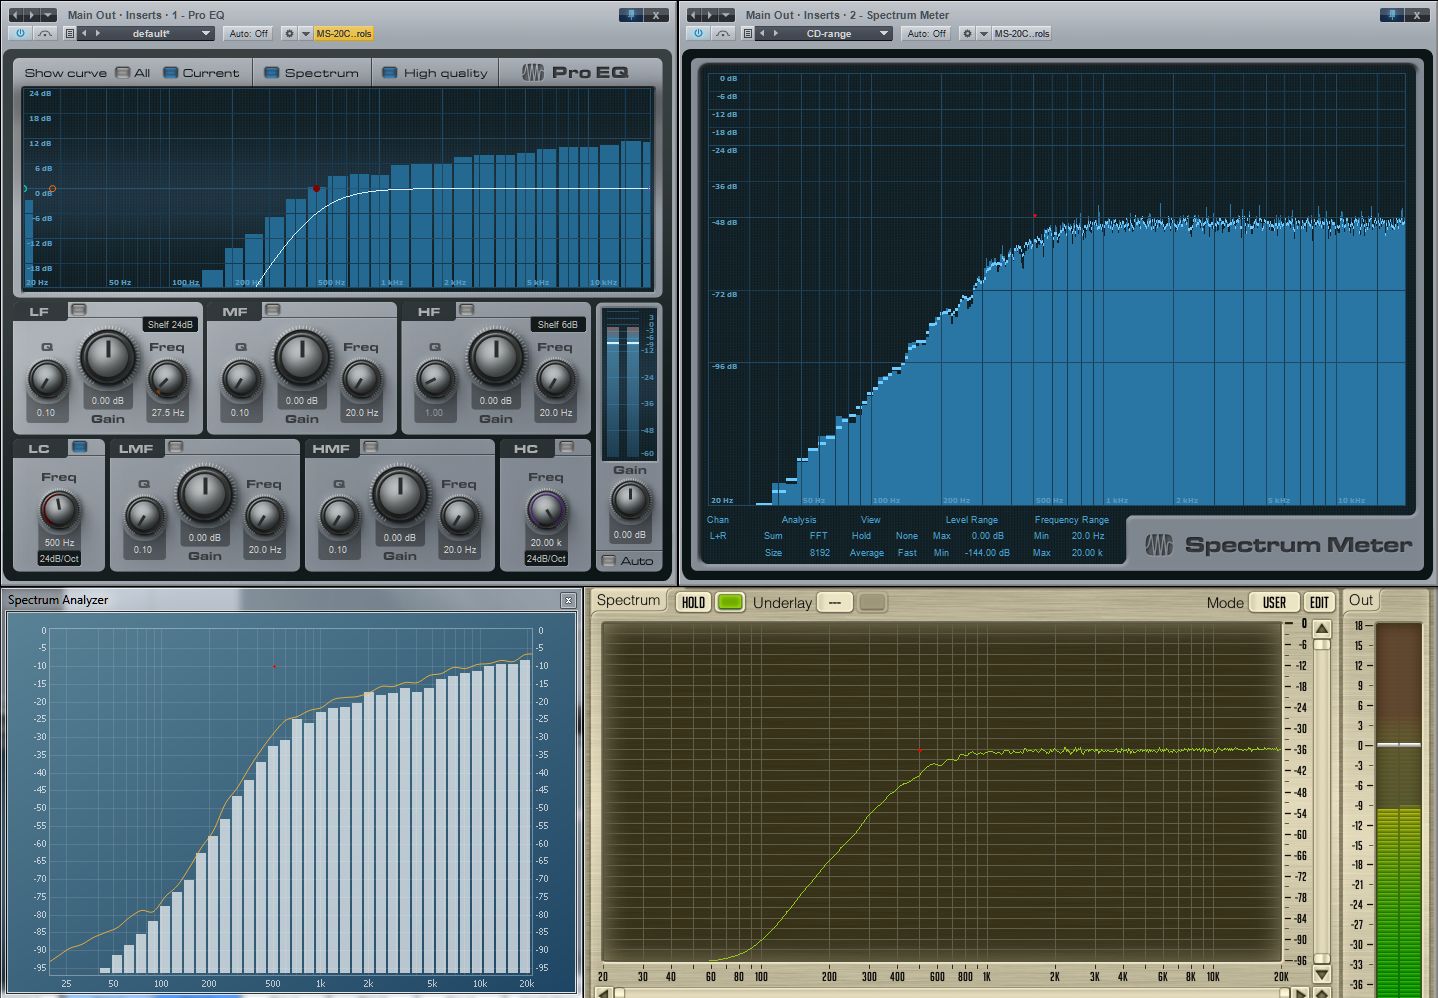The image size is (1438, 998).
Task: Open LF Shelf 24dB type selector
Action: tap(170, 324)
